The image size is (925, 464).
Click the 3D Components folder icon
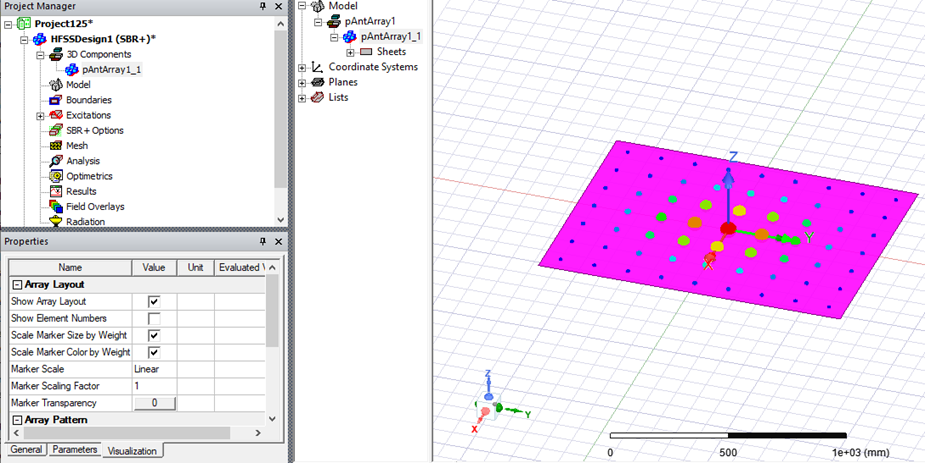tap(56, 54)
